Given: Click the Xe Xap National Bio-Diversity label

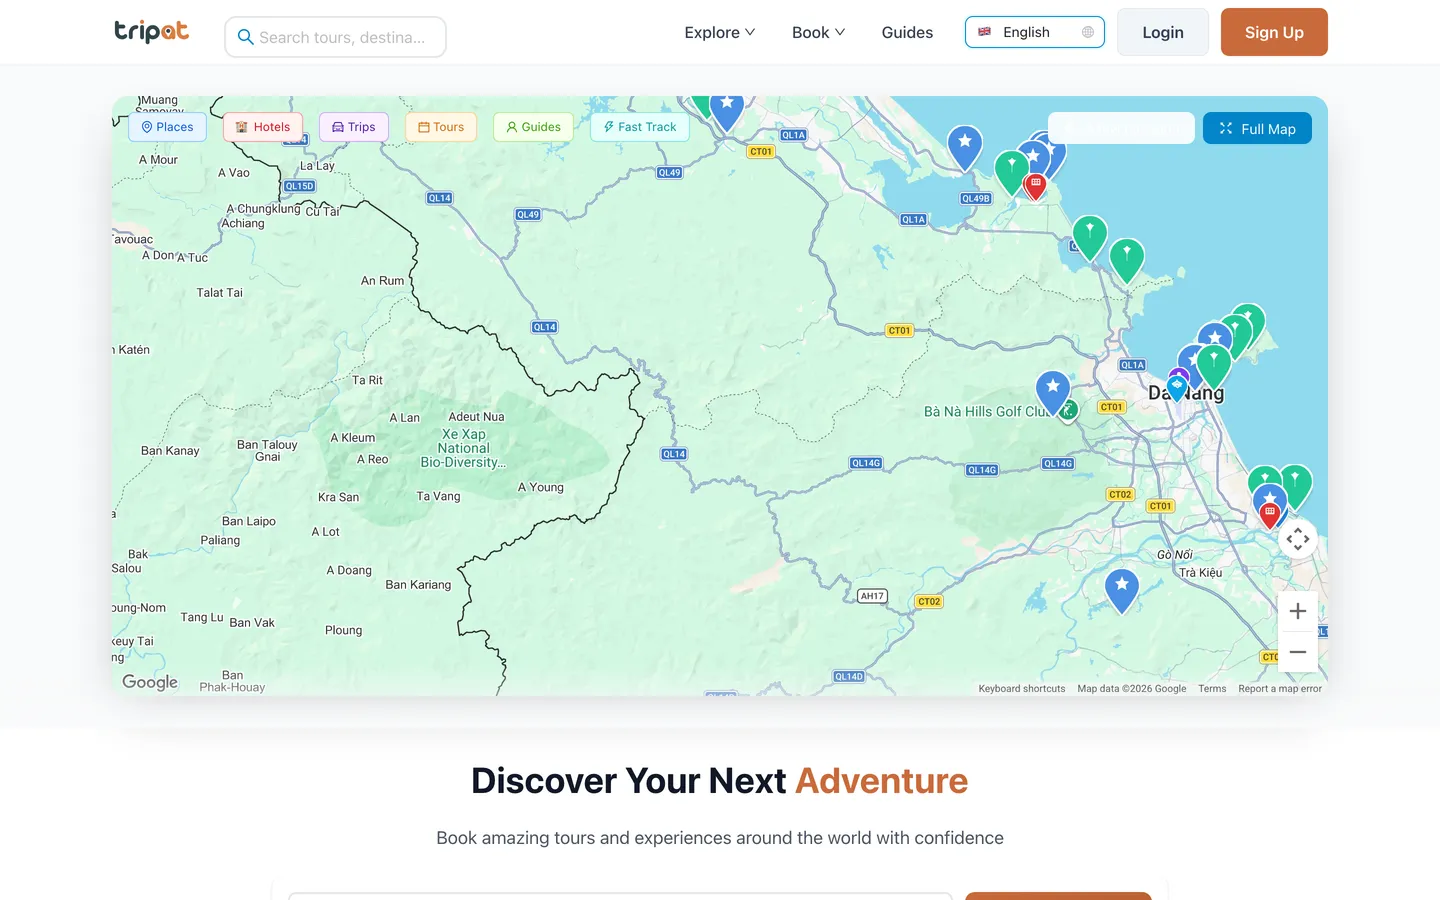Looking at the screenshot, I should [463, 448].
